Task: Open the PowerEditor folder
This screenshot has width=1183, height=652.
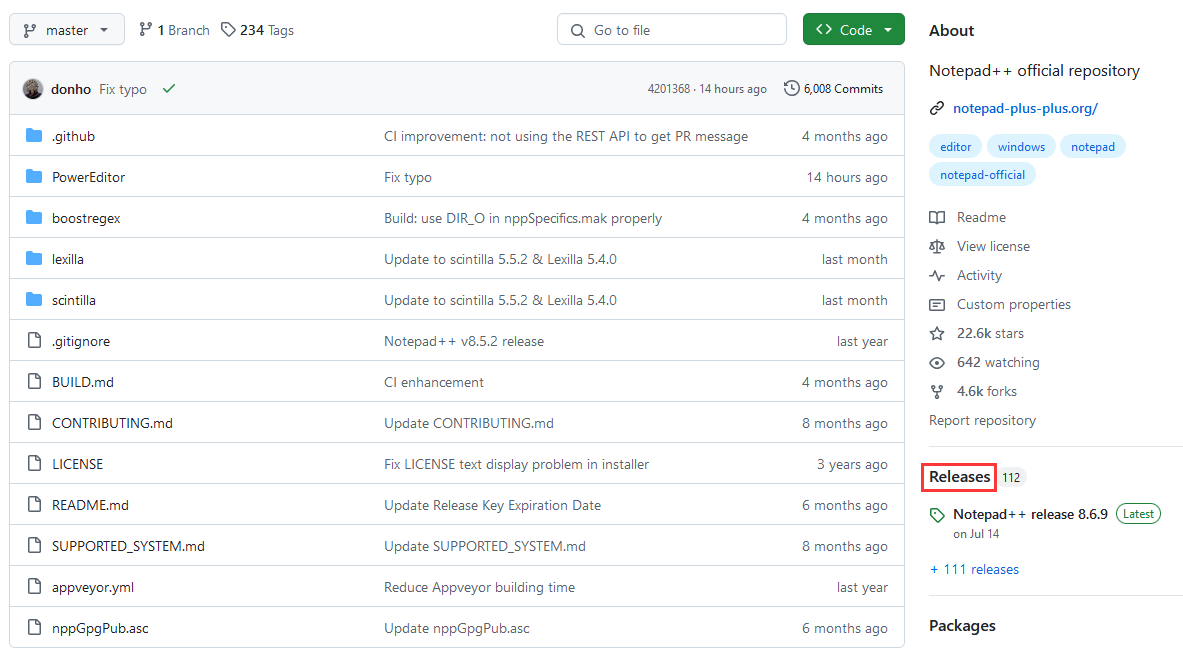Action: click(x=88, y=177)
